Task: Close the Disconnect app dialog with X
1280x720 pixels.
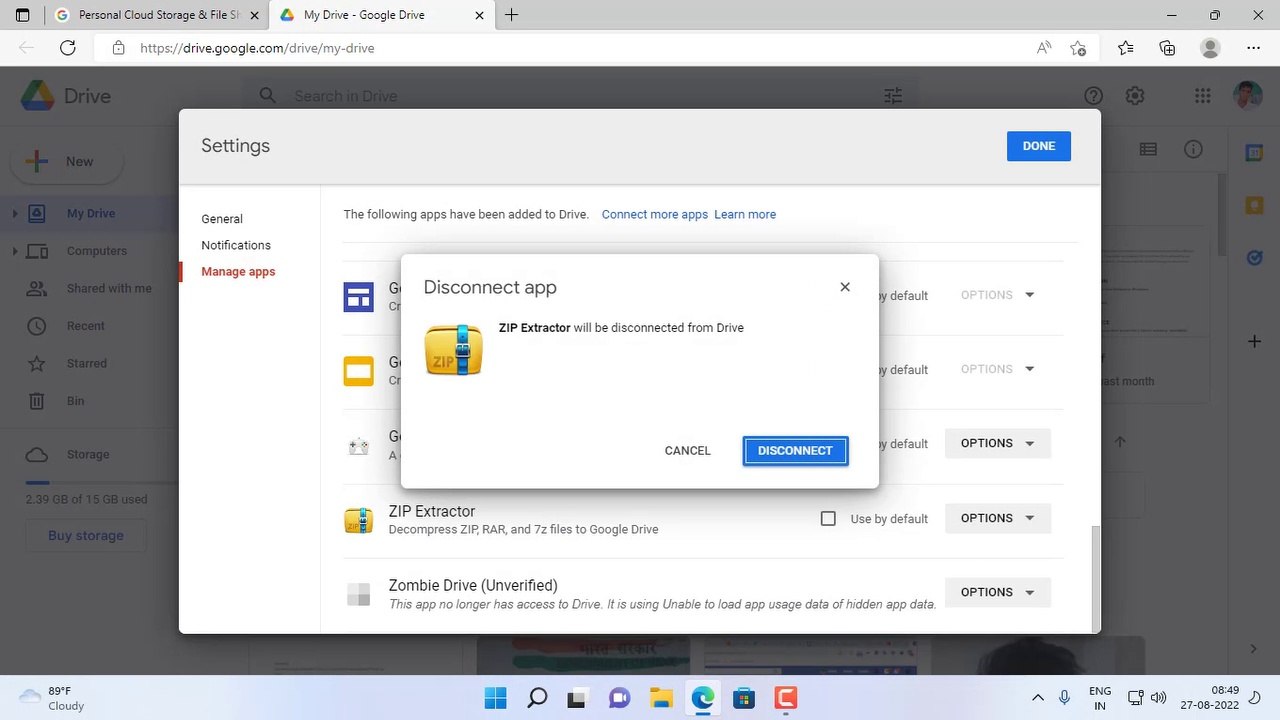Action: [845, 287]
